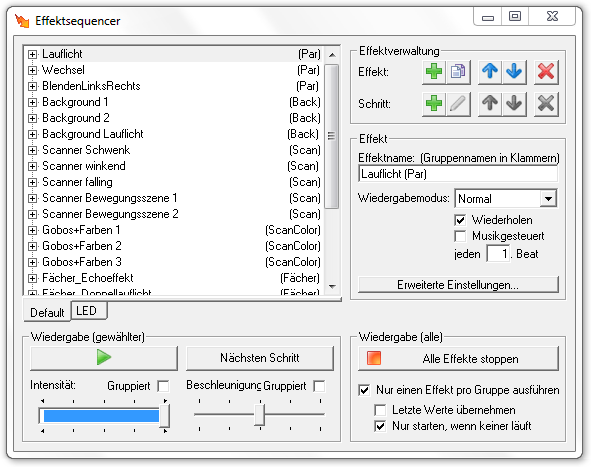Expand the Background 1 node
This screenshot has width=591, height=467.
[33, 102]
